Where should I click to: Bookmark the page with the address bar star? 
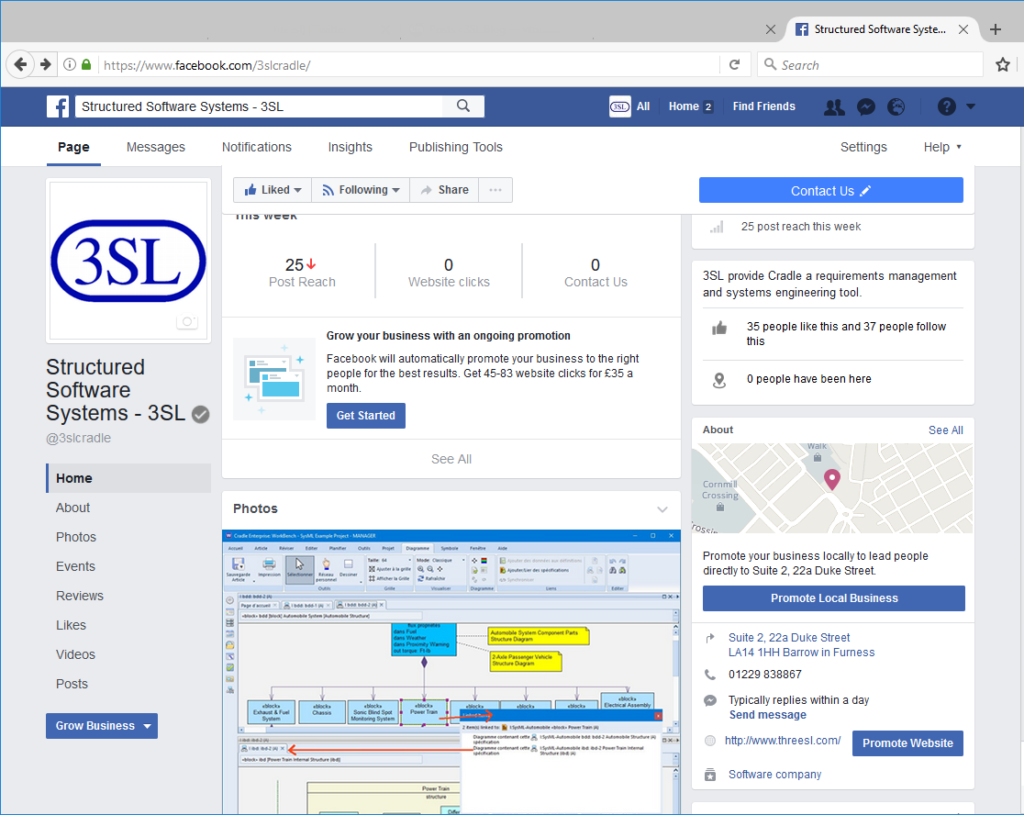[x=1002, y=64]
